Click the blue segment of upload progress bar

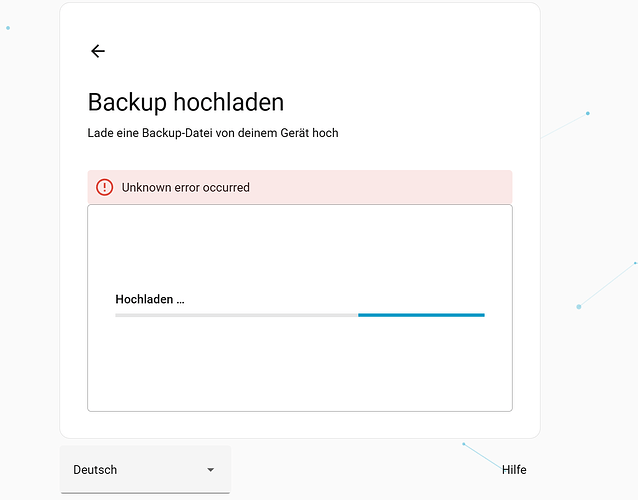point(421,315)
